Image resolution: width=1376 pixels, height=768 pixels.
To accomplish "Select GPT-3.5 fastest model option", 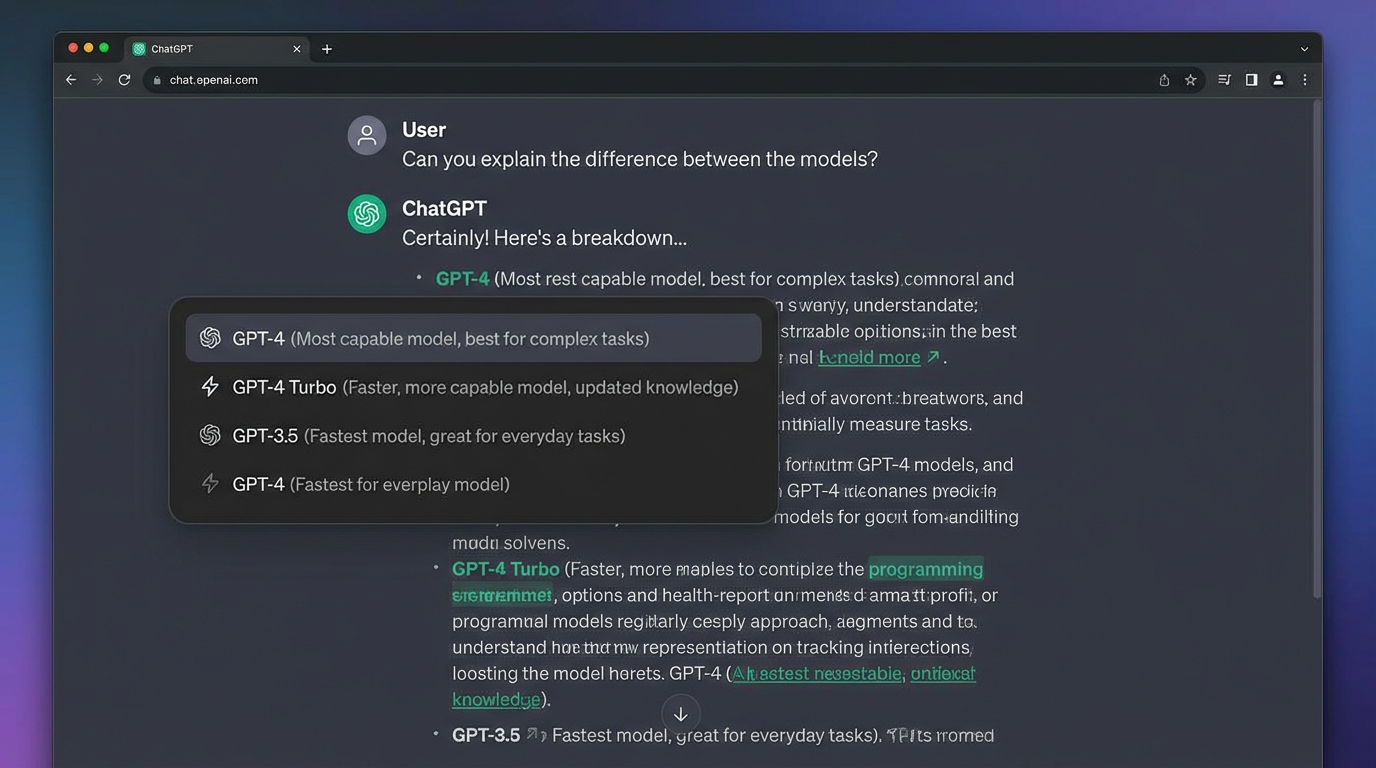I will click(428, 436).
